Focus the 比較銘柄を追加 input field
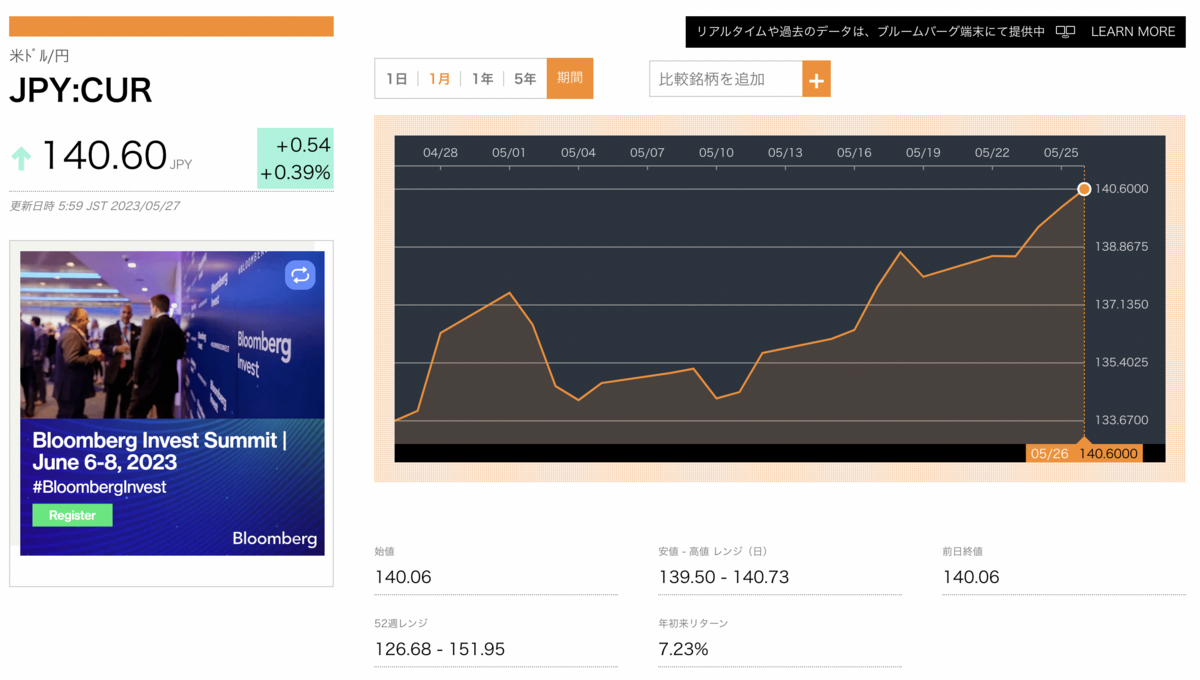 click(x=726, y=79)
